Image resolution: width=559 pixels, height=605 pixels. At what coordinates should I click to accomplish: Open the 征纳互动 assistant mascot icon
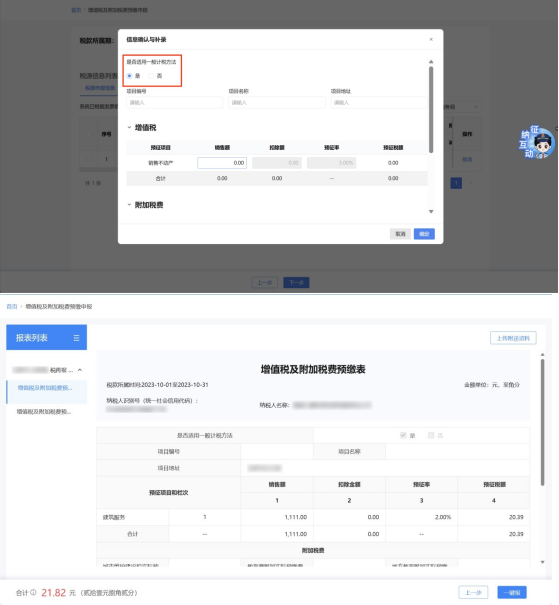click(x=537, y=142)
